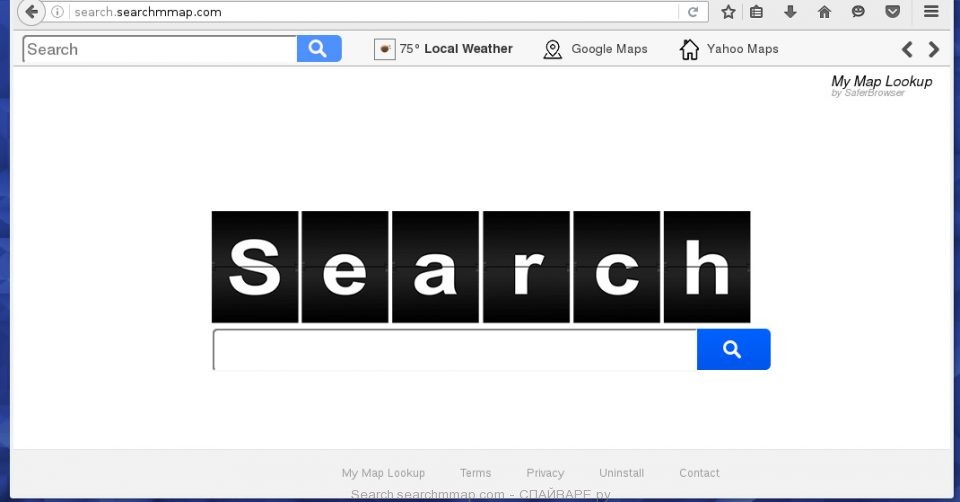Open Google Maps toolbar shortcut

point(596,49)
